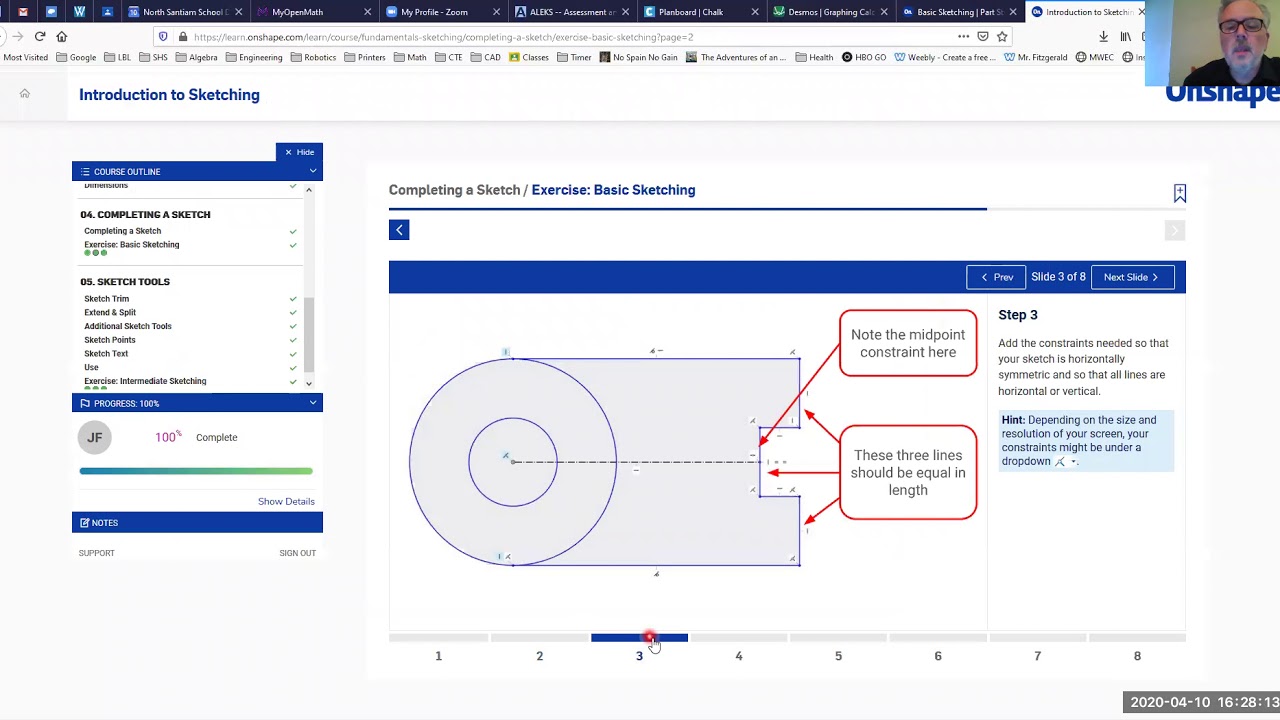Click the SUPPORT link

[97, 553]
